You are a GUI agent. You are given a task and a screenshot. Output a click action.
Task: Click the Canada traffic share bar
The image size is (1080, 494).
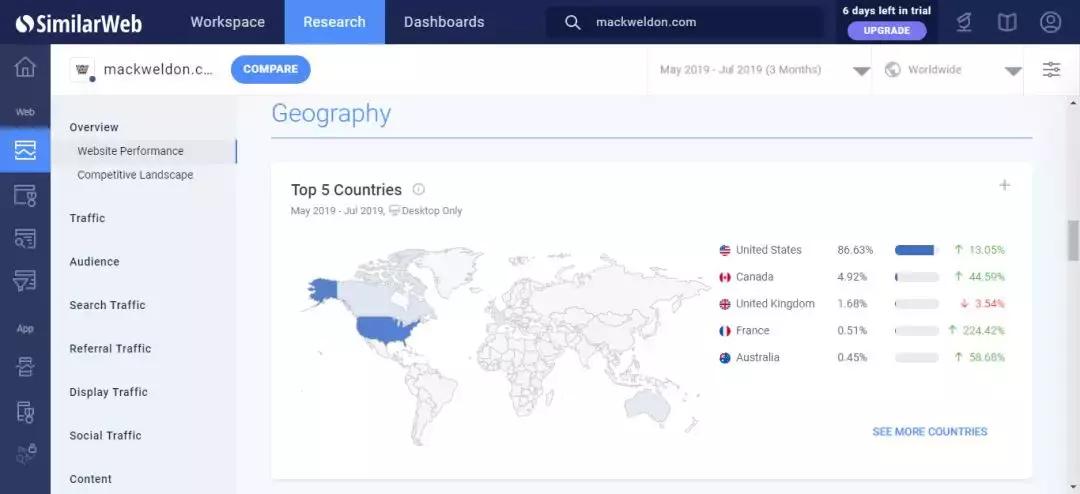(x=917, y=277)
